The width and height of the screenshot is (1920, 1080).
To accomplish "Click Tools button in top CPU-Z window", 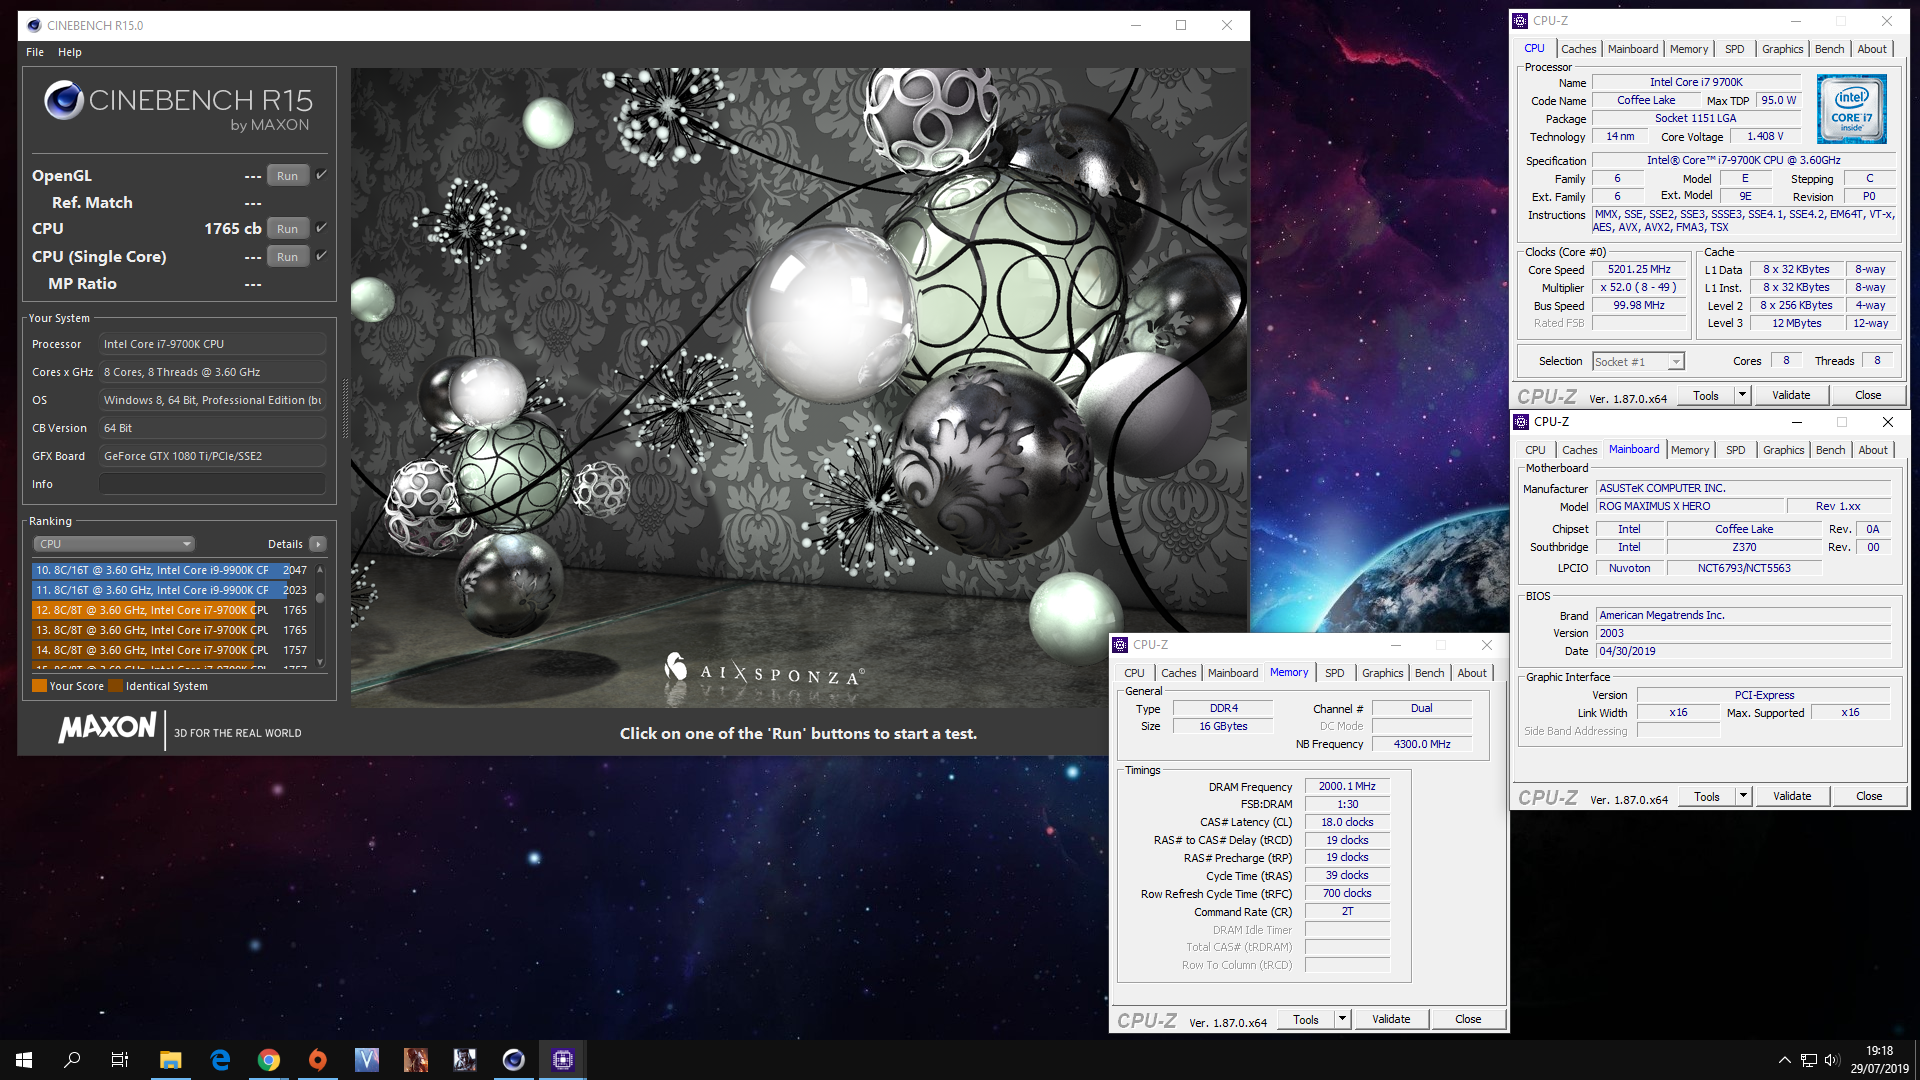I will 1705,395.
